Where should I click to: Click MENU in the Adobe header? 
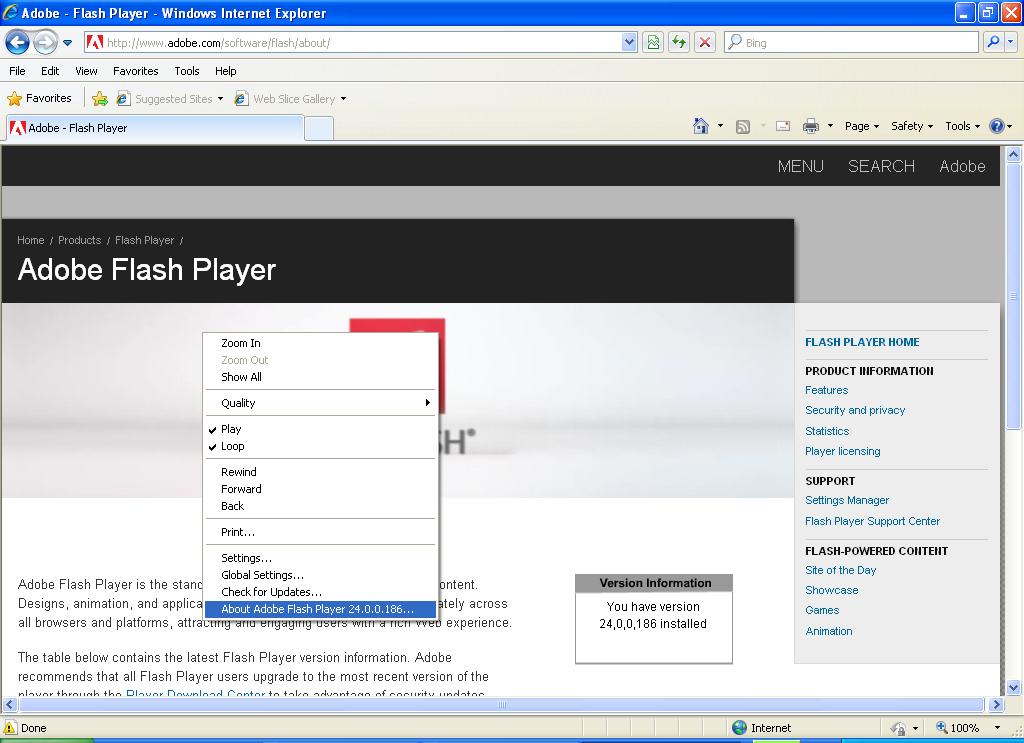801,166
